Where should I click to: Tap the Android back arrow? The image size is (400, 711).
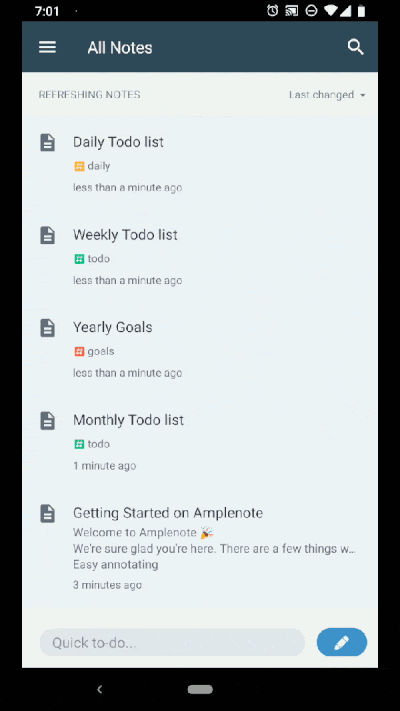(100, 690)
